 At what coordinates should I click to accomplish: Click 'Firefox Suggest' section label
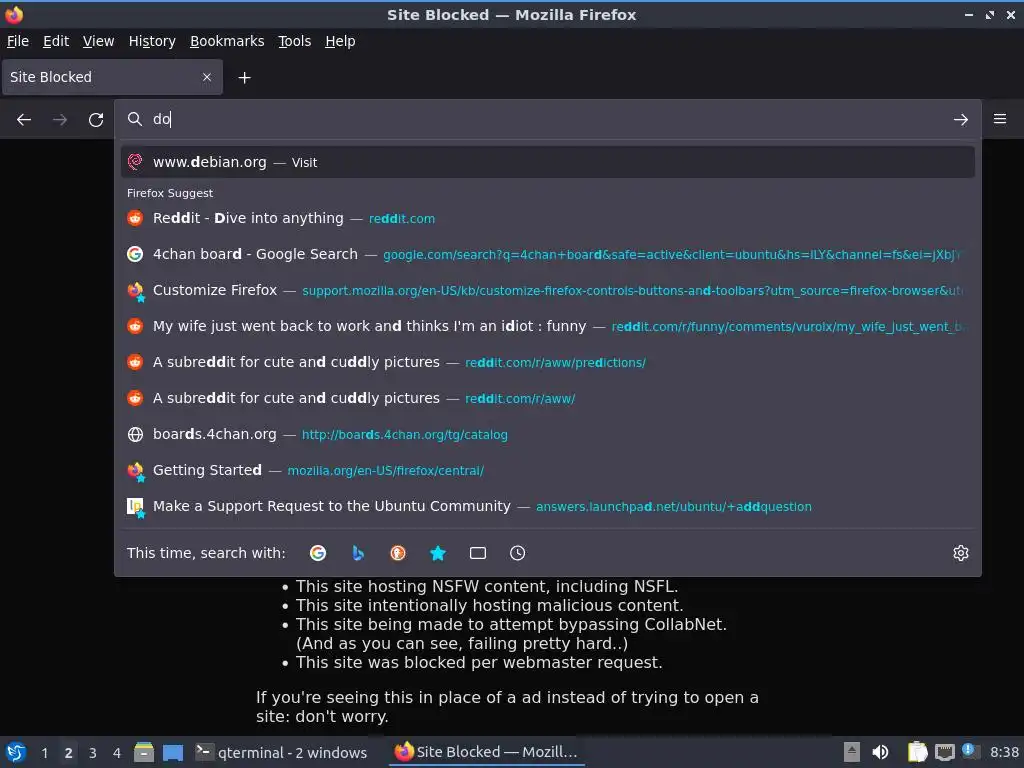pos(170,193)
